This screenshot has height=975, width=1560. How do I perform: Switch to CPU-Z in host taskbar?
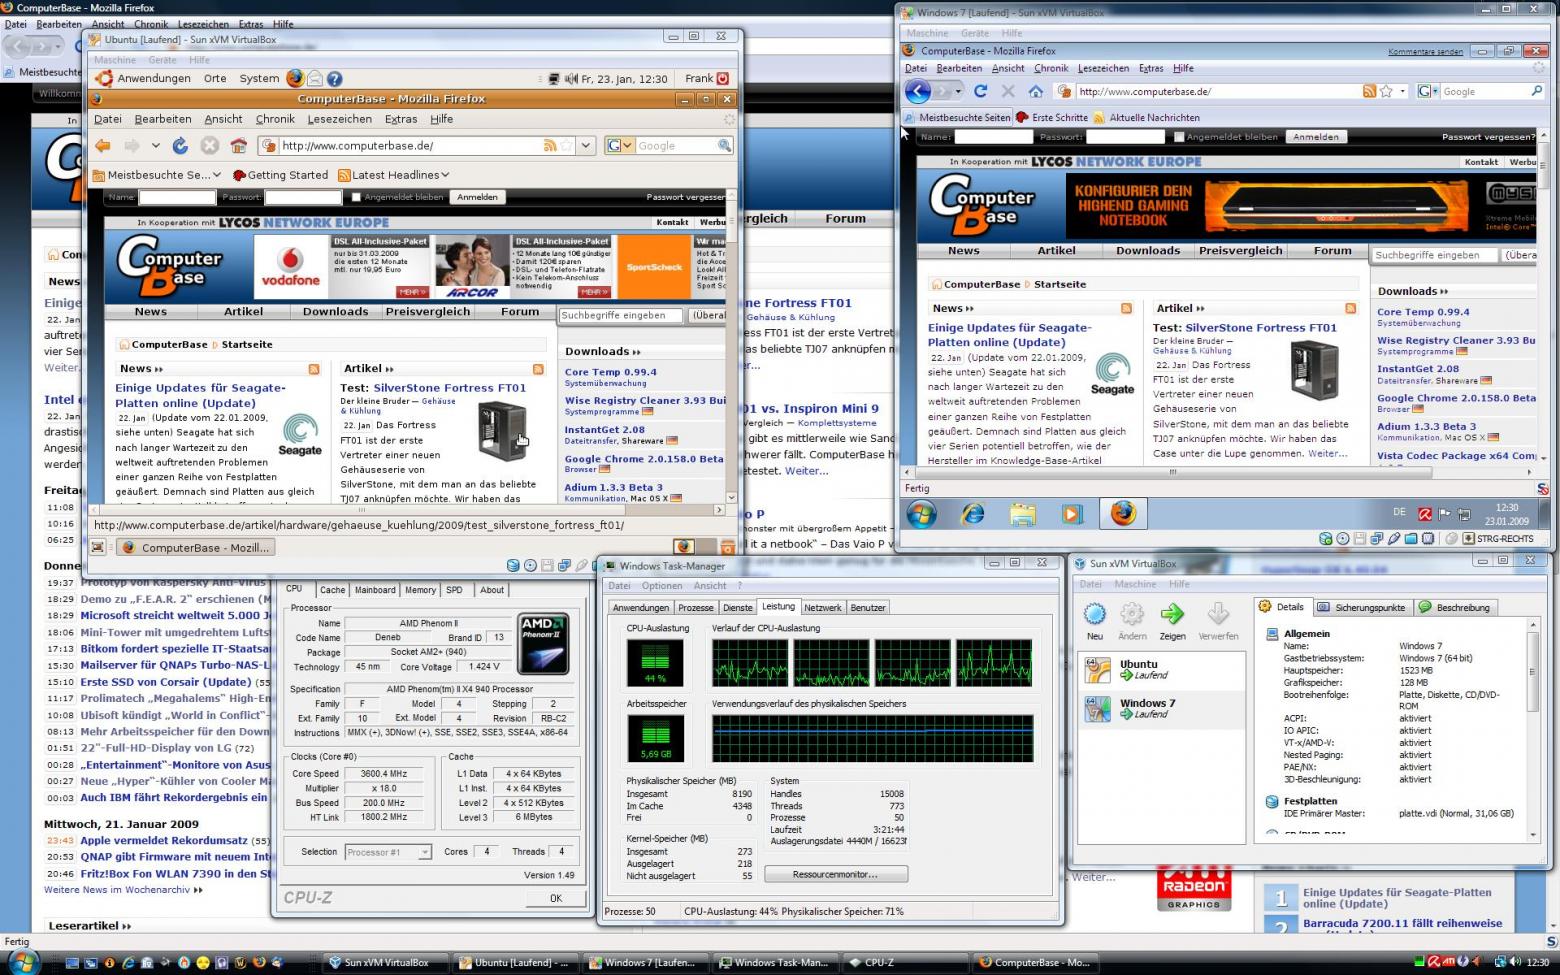(x=903, y=962)
